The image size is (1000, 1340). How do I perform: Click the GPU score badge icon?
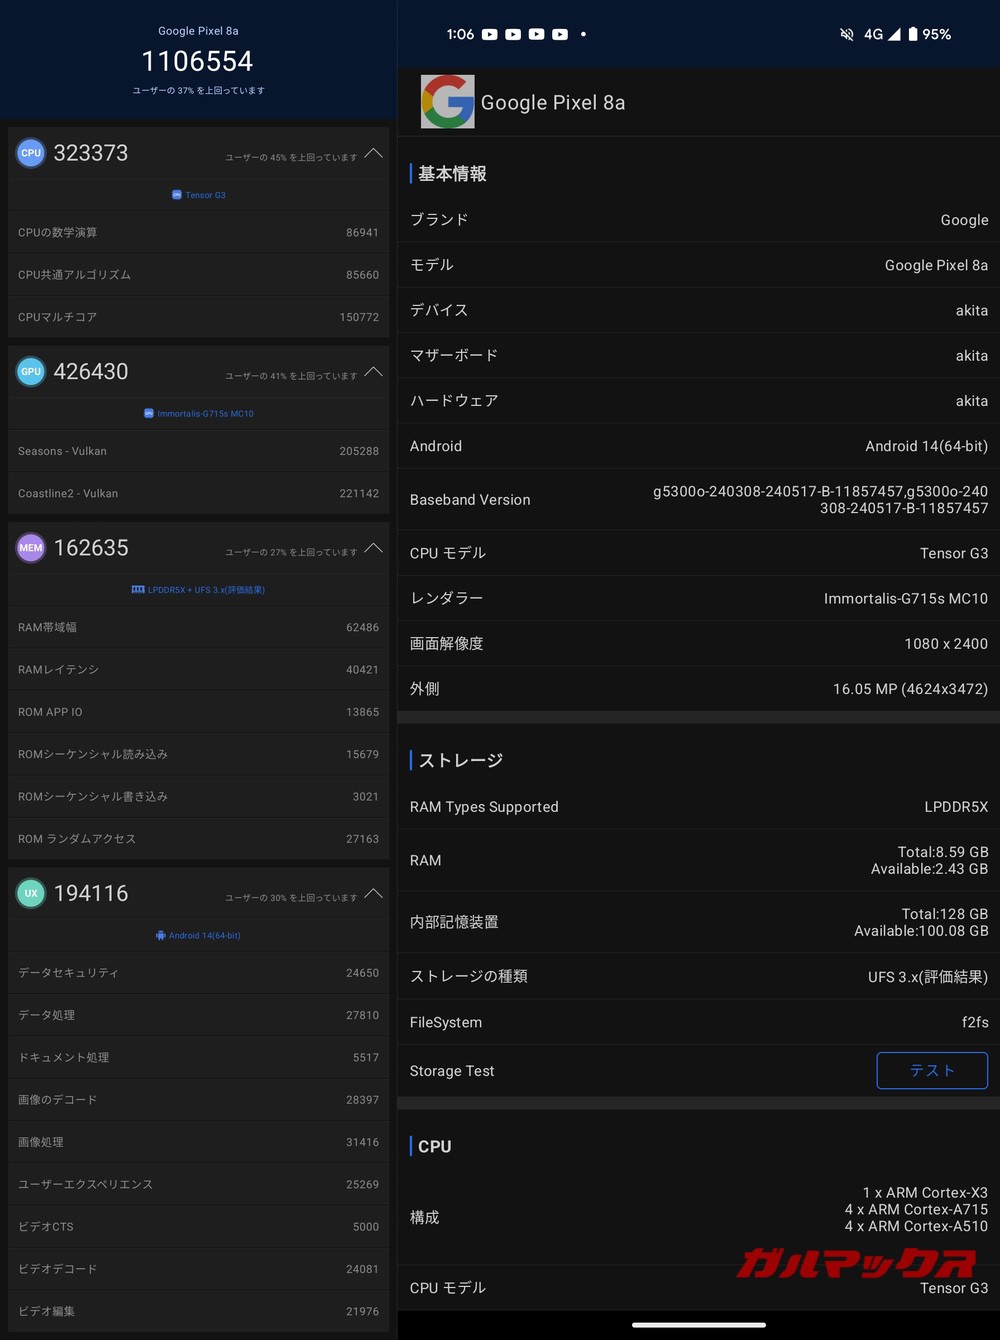click(x=31, y=372)
